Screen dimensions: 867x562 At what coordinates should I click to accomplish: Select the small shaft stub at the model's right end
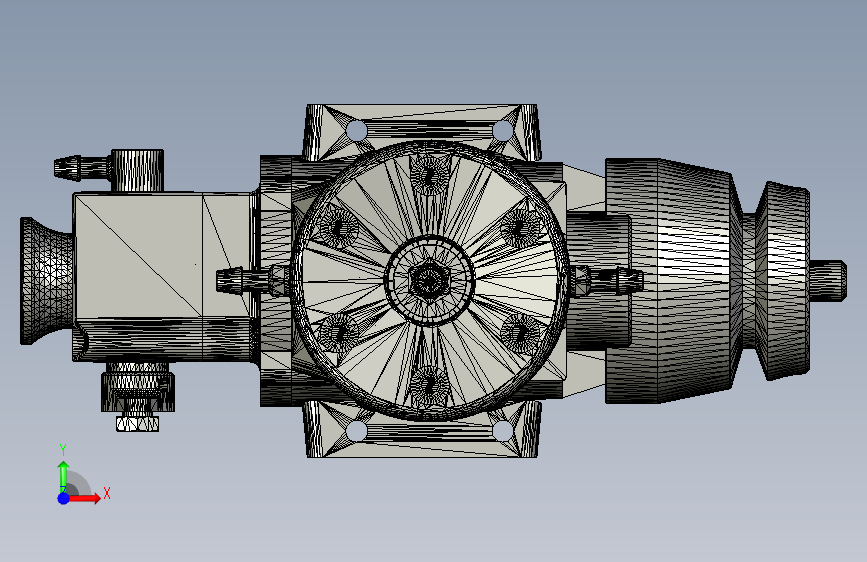click(828, 281)
